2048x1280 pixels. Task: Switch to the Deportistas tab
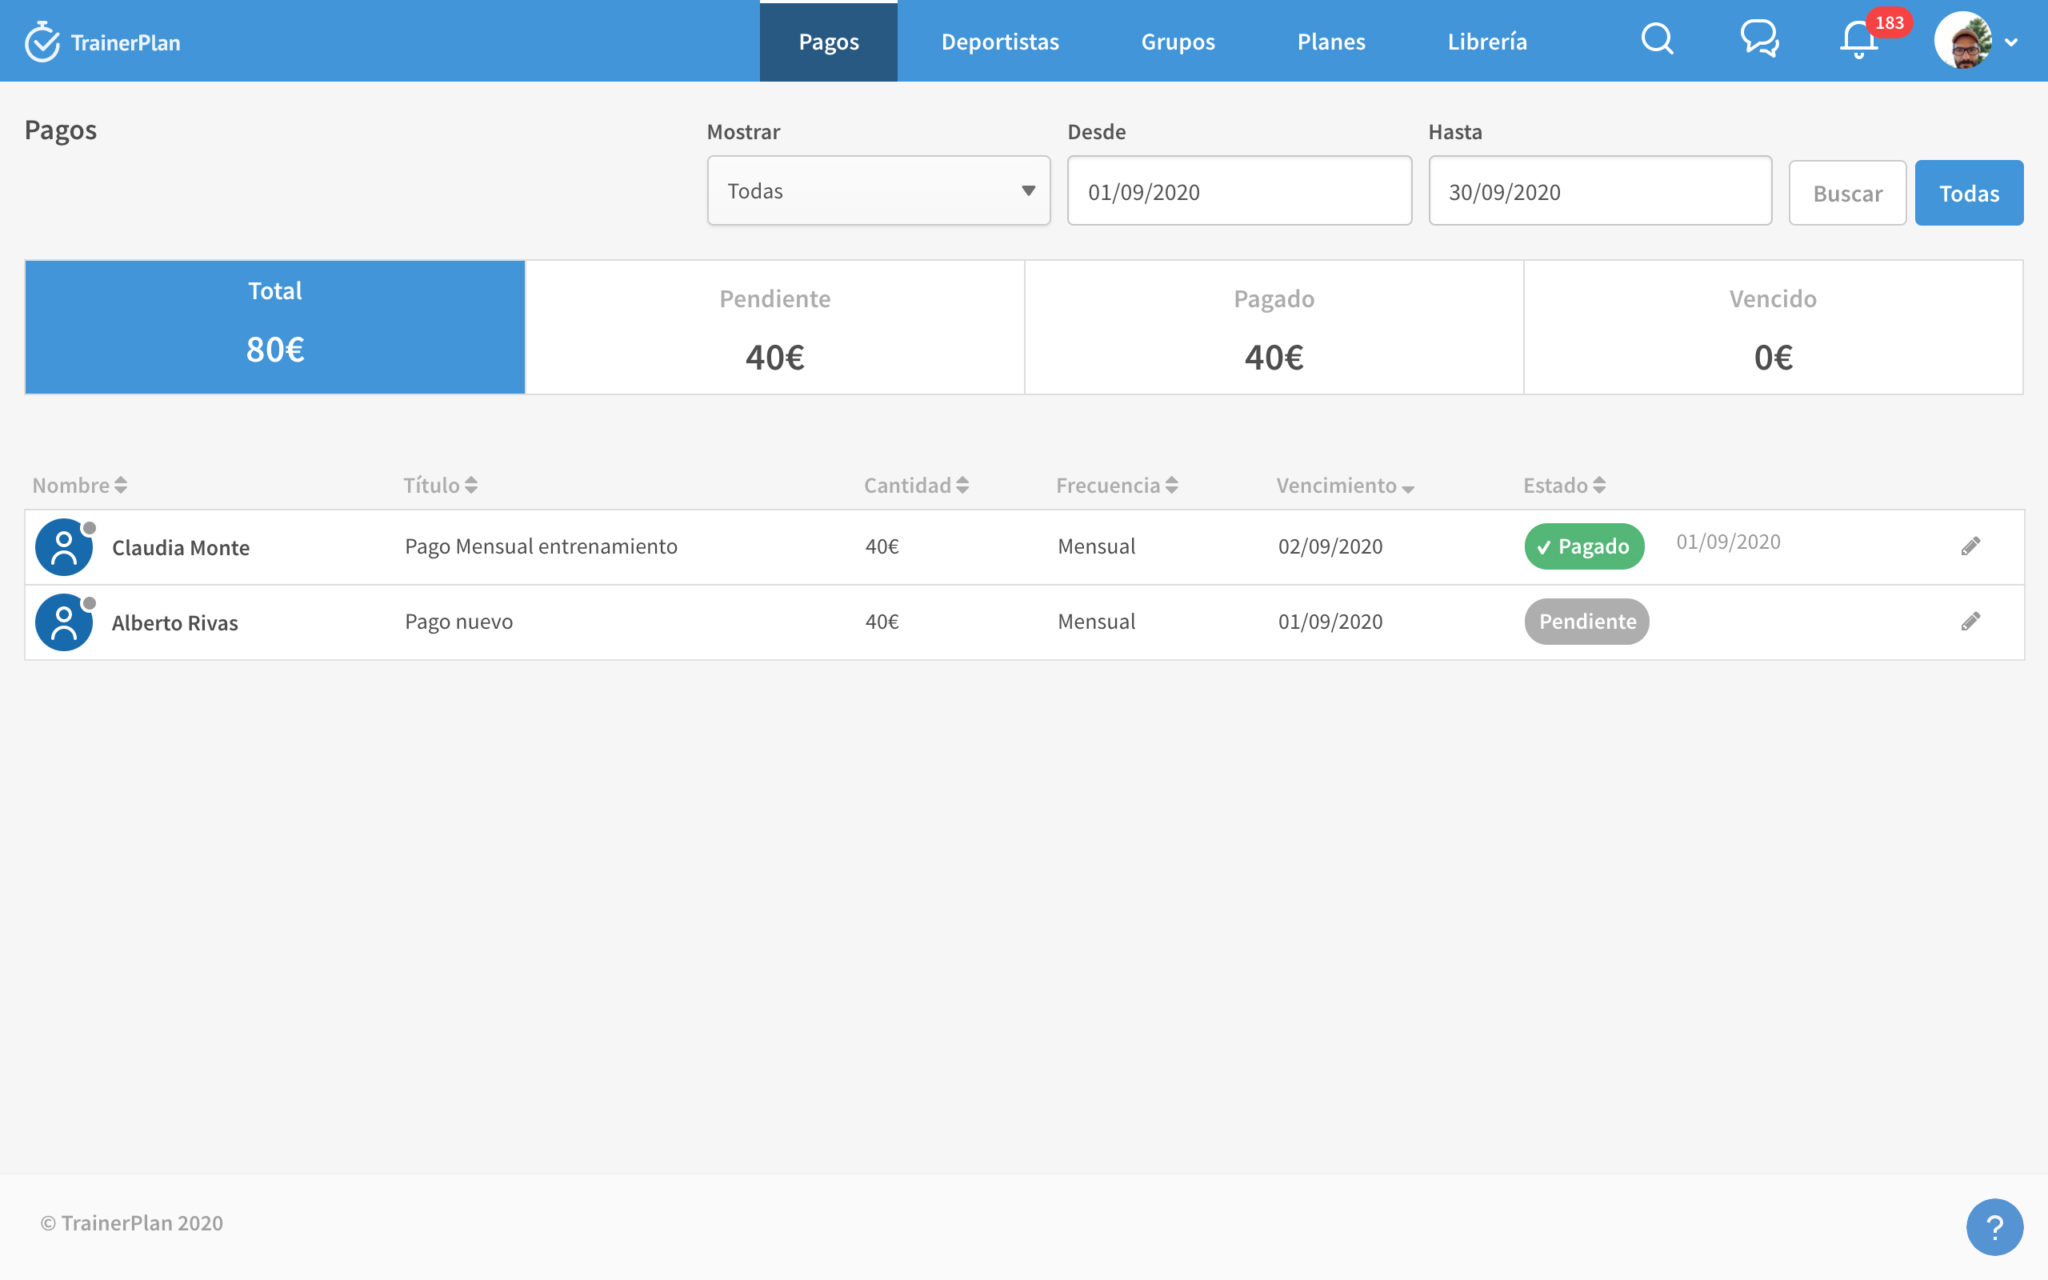tap(1000, 41)
